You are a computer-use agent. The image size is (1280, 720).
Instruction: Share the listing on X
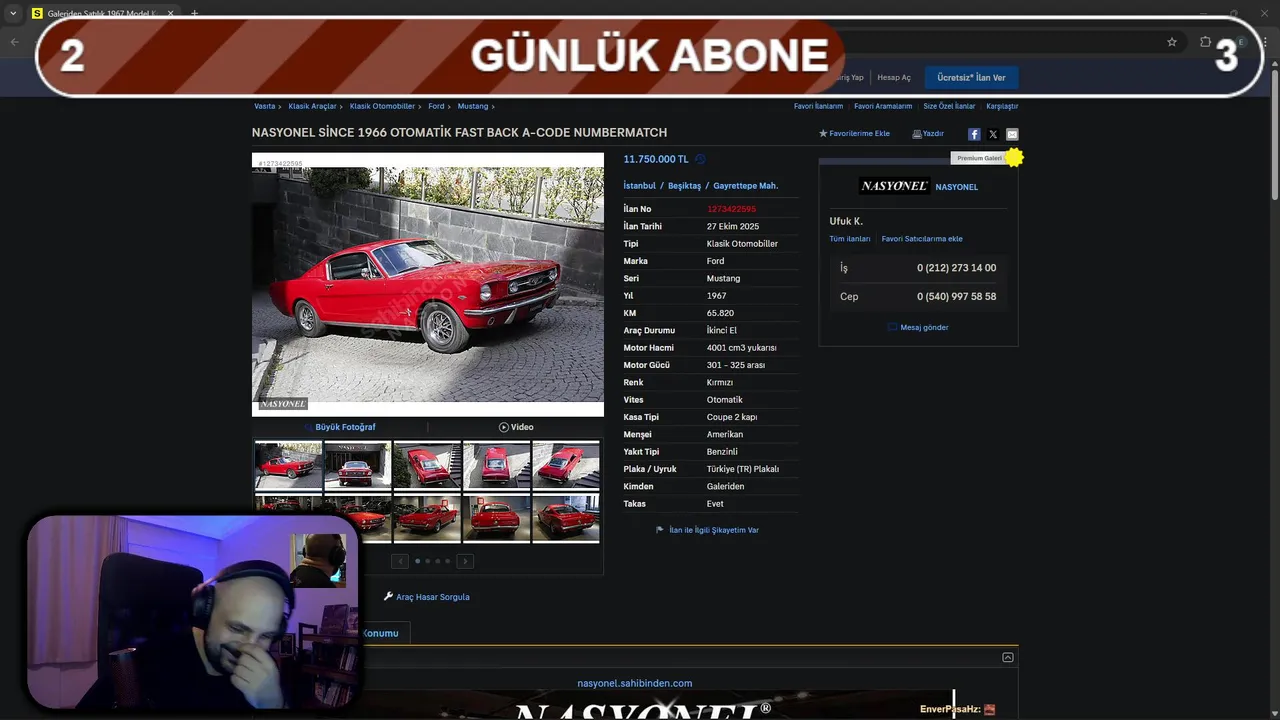click(x=993, y=134)
